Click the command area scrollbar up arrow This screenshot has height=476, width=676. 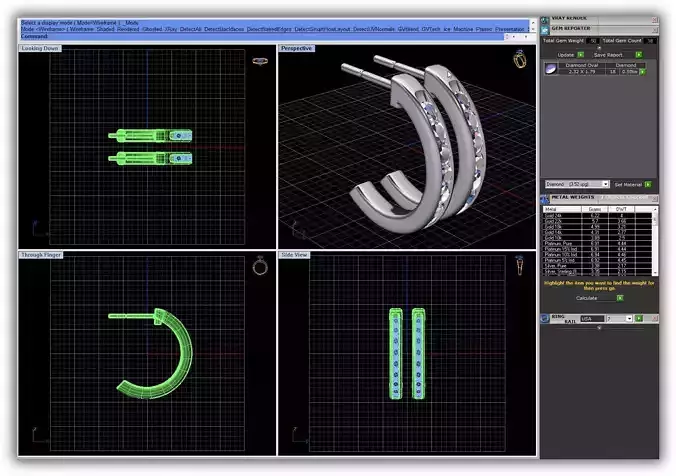coord(533,22)
